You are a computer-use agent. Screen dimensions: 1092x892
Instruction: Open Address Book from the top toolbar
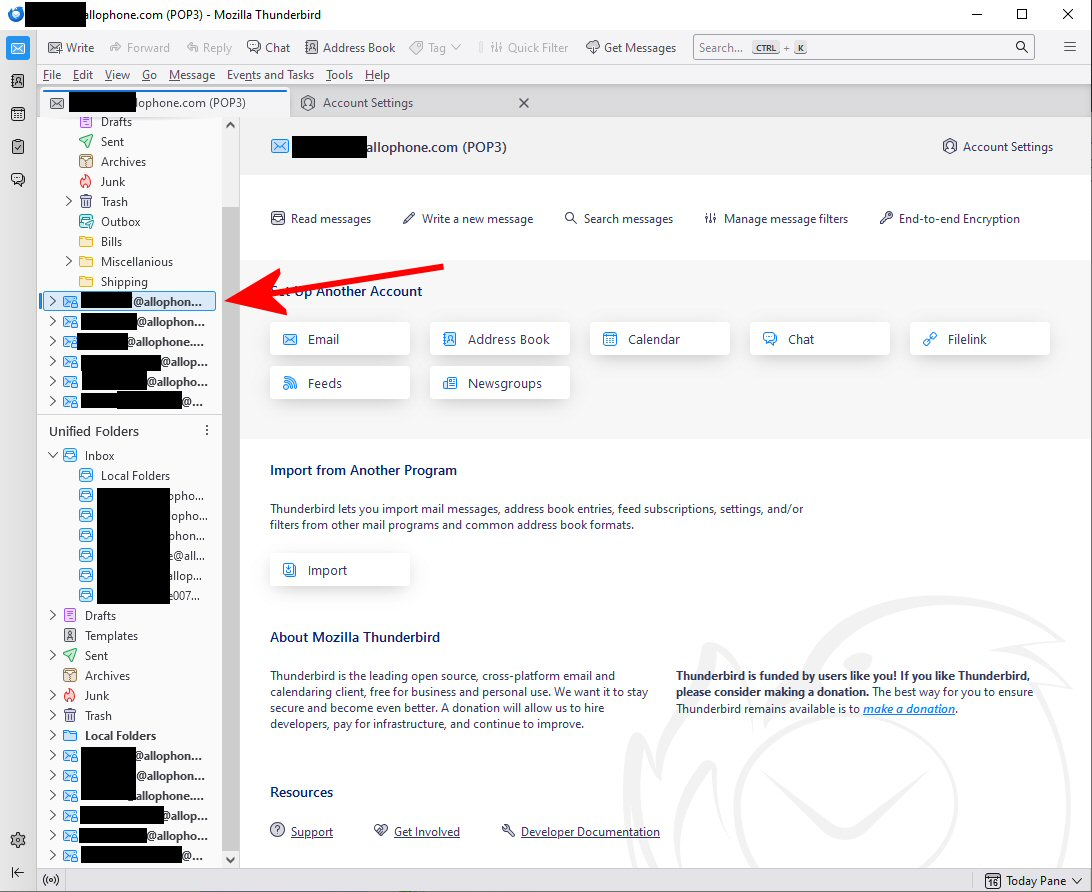[x=350, y=47]
